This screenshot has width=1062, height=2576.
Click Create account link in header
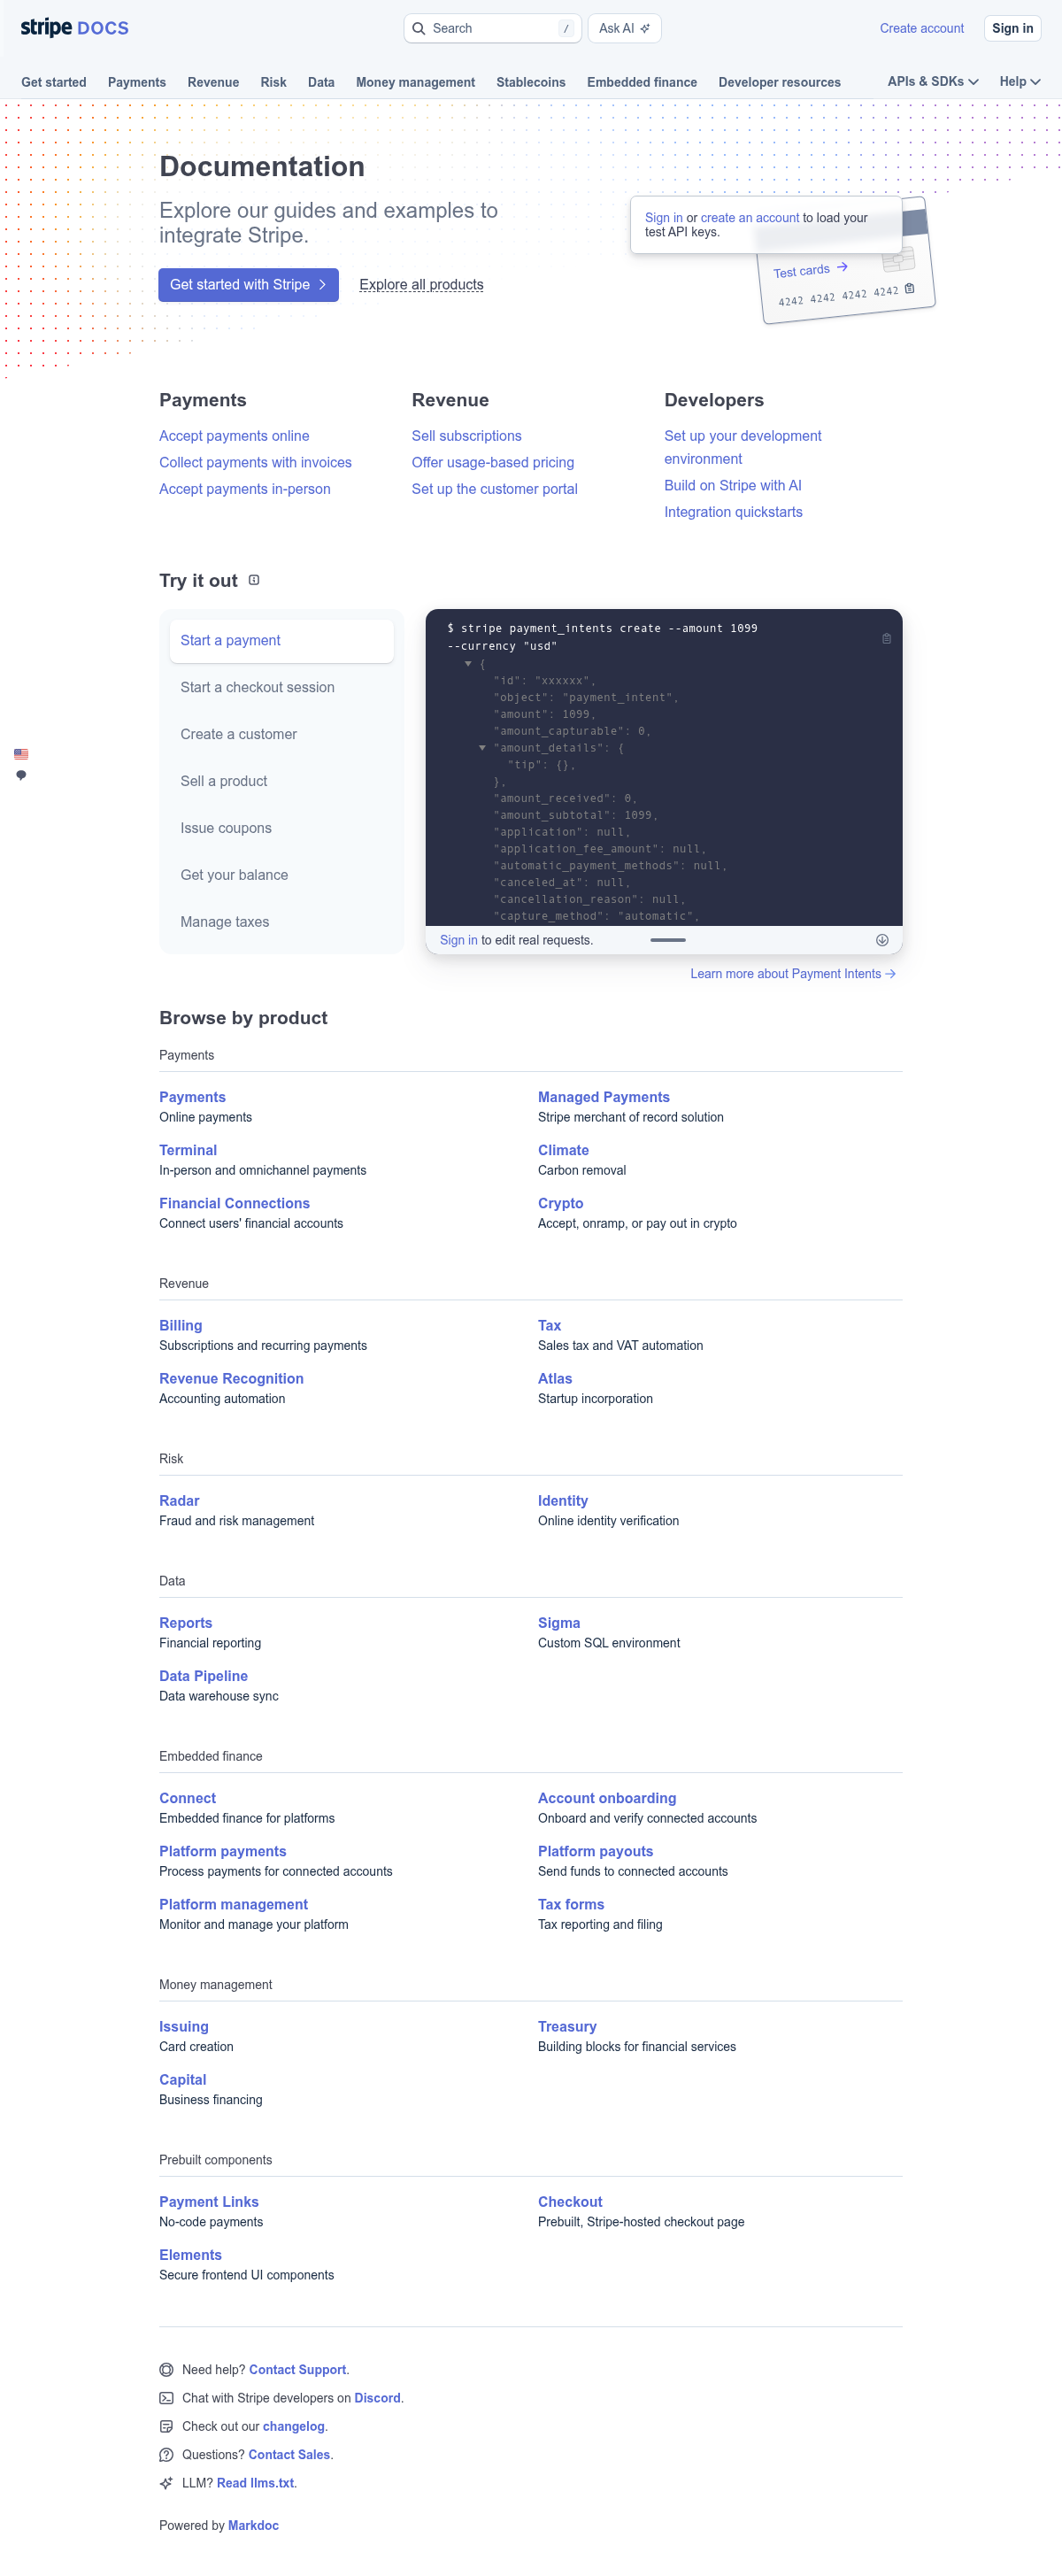921,28
